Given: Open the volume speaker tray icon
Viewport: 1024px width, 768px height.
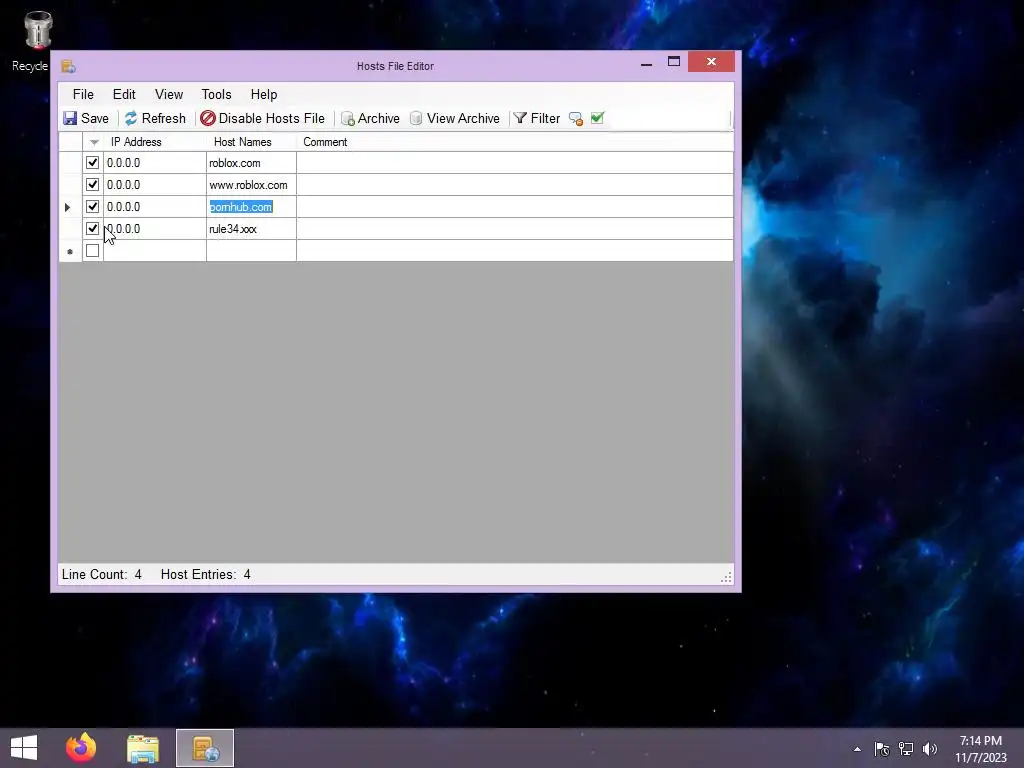Looking at the screenshot, I should tap(930, 749).
